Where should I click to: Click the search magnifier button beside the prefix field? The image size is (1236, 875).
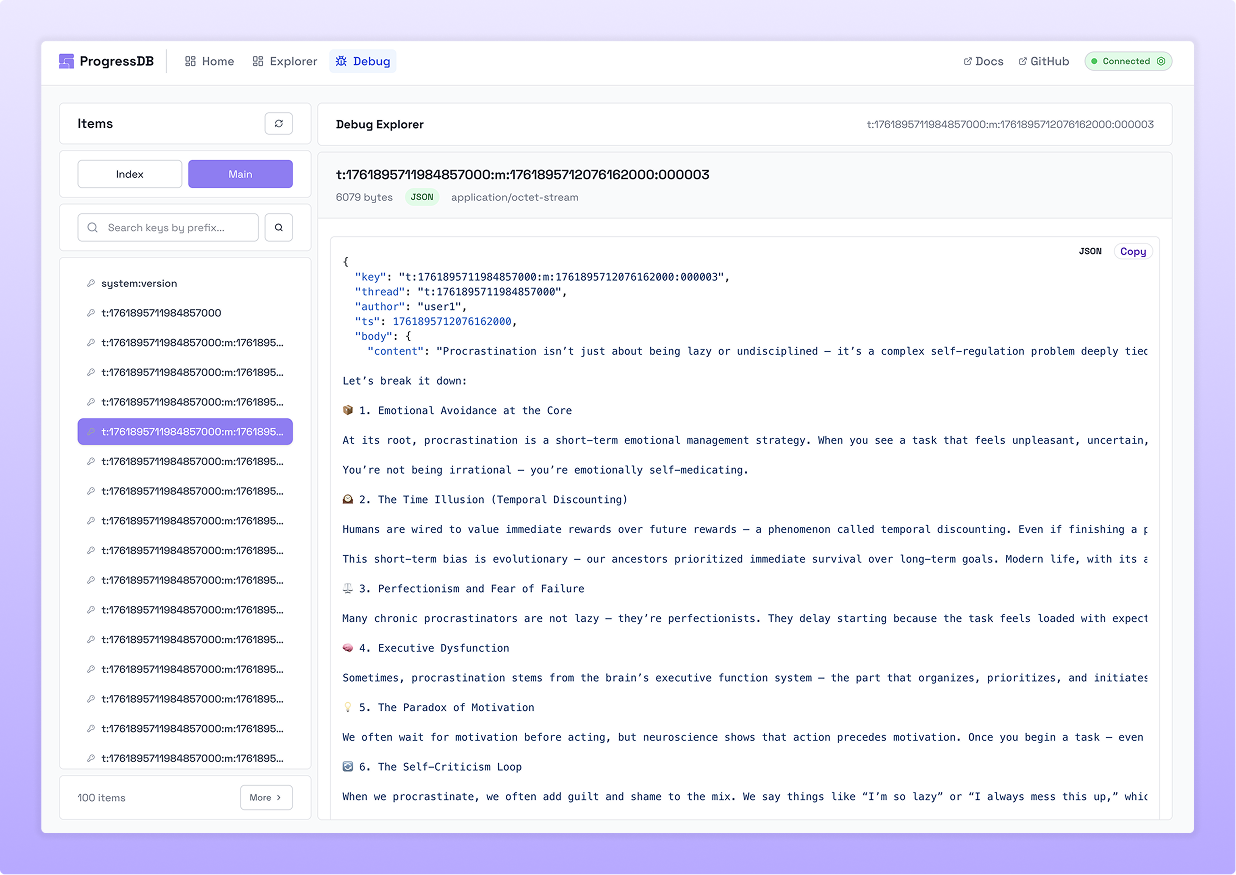[x=278, y=227]
